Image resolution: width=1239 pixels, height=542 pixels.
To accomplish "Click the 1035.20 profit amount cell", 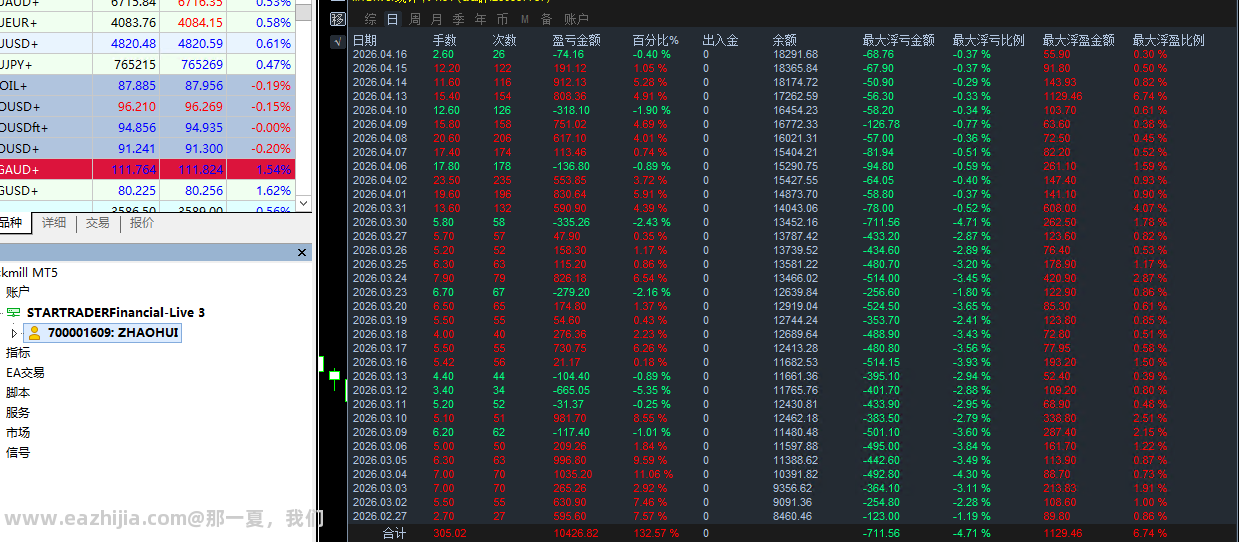I will 572,474.
